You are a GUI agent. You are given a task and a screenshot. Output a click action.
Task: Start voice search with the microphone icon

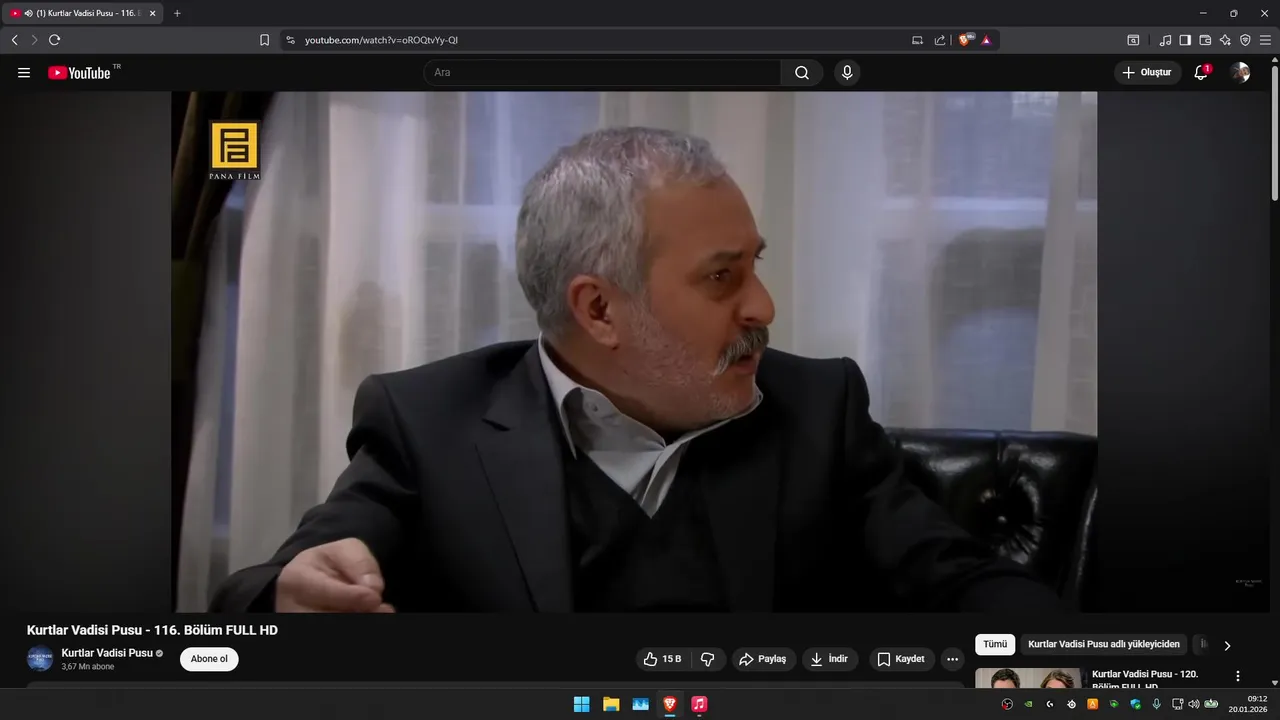[847, 73]
